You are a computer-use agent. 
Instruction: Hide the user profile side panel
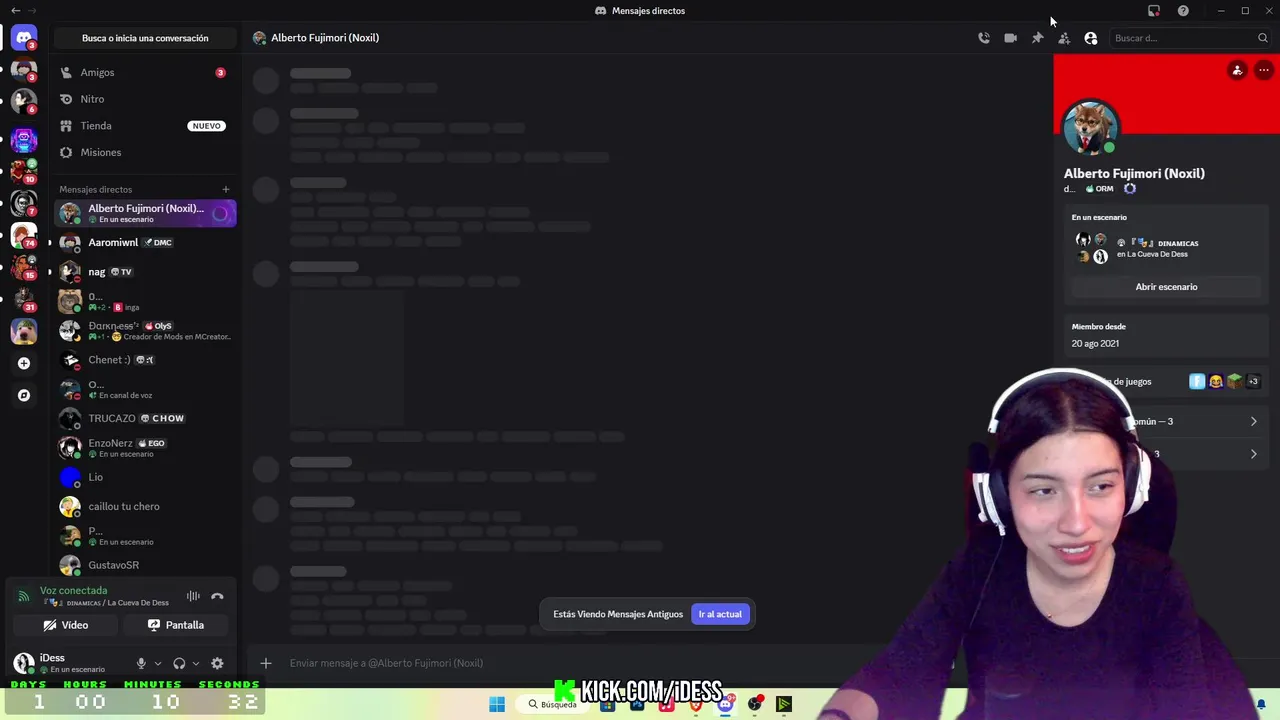click(x=1091, y=38)
